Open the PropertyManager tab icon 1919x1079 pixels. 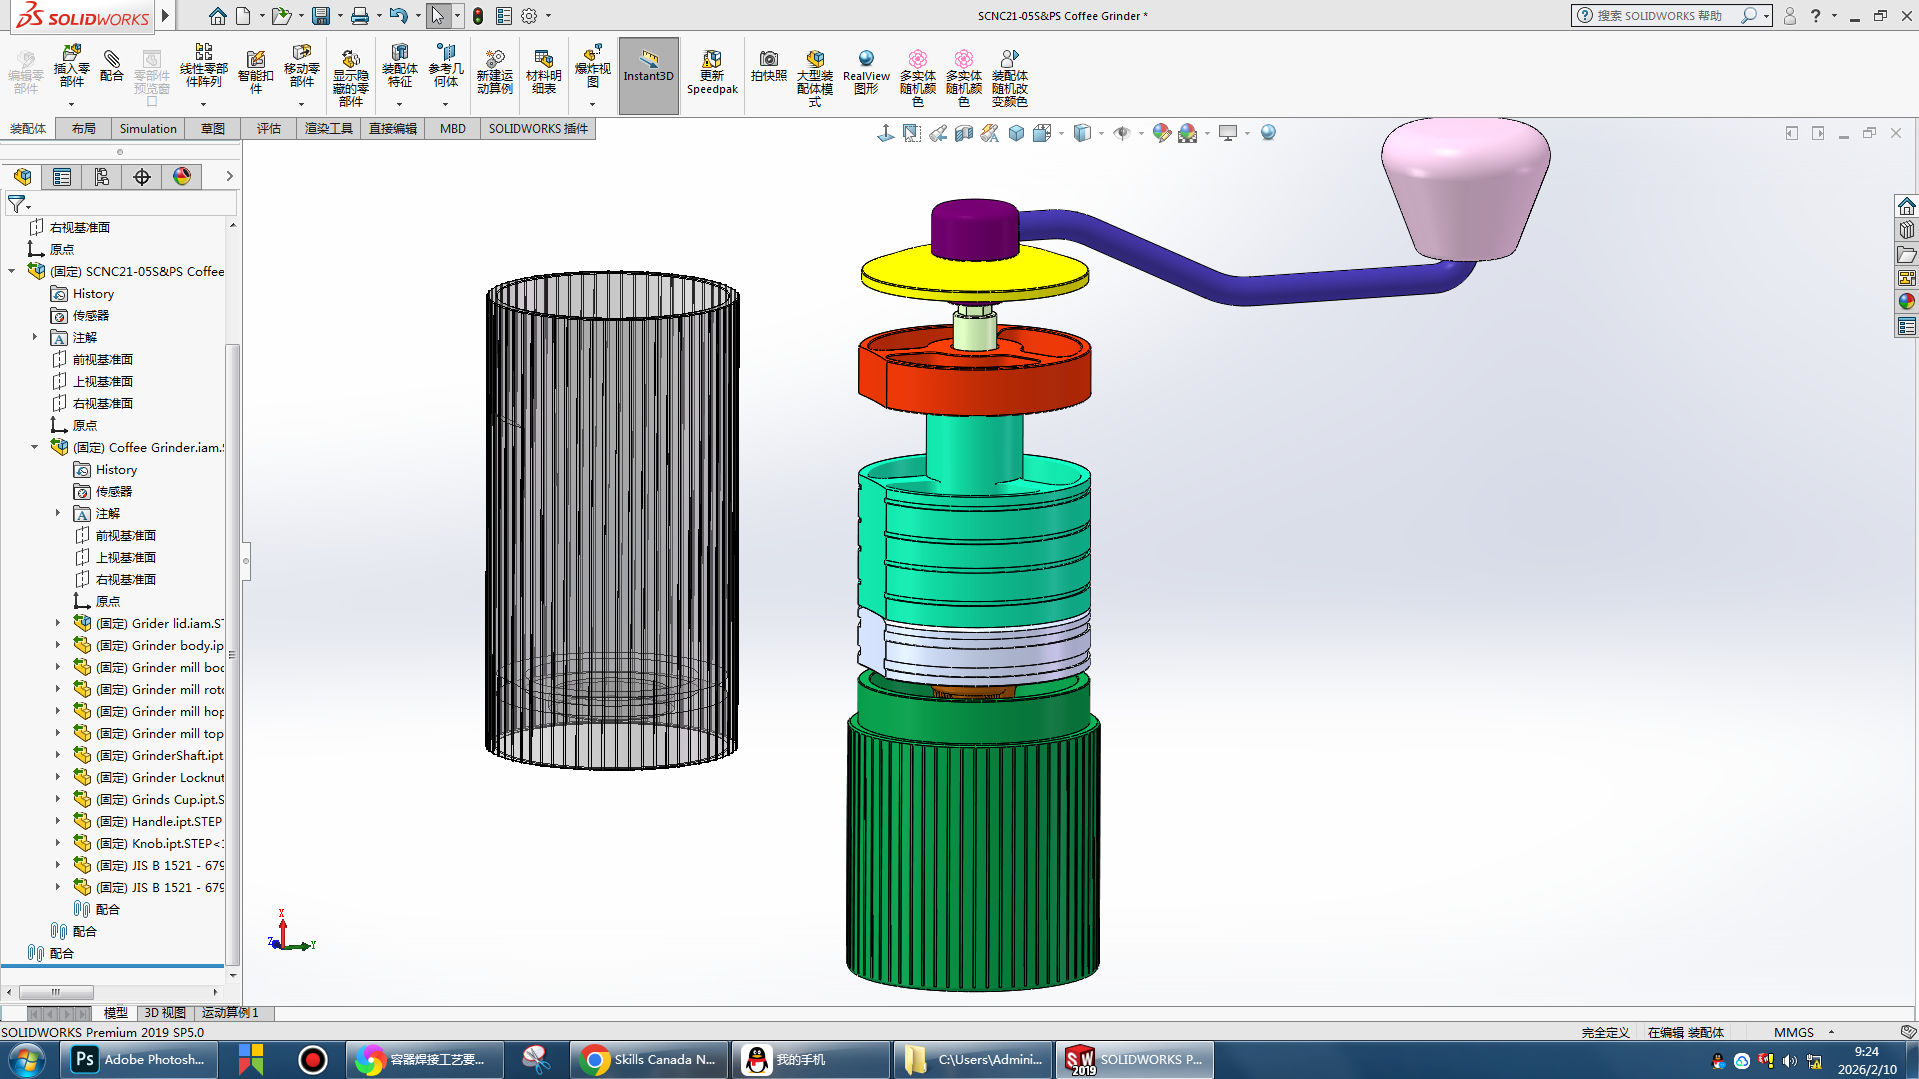[x=62, y=177]
